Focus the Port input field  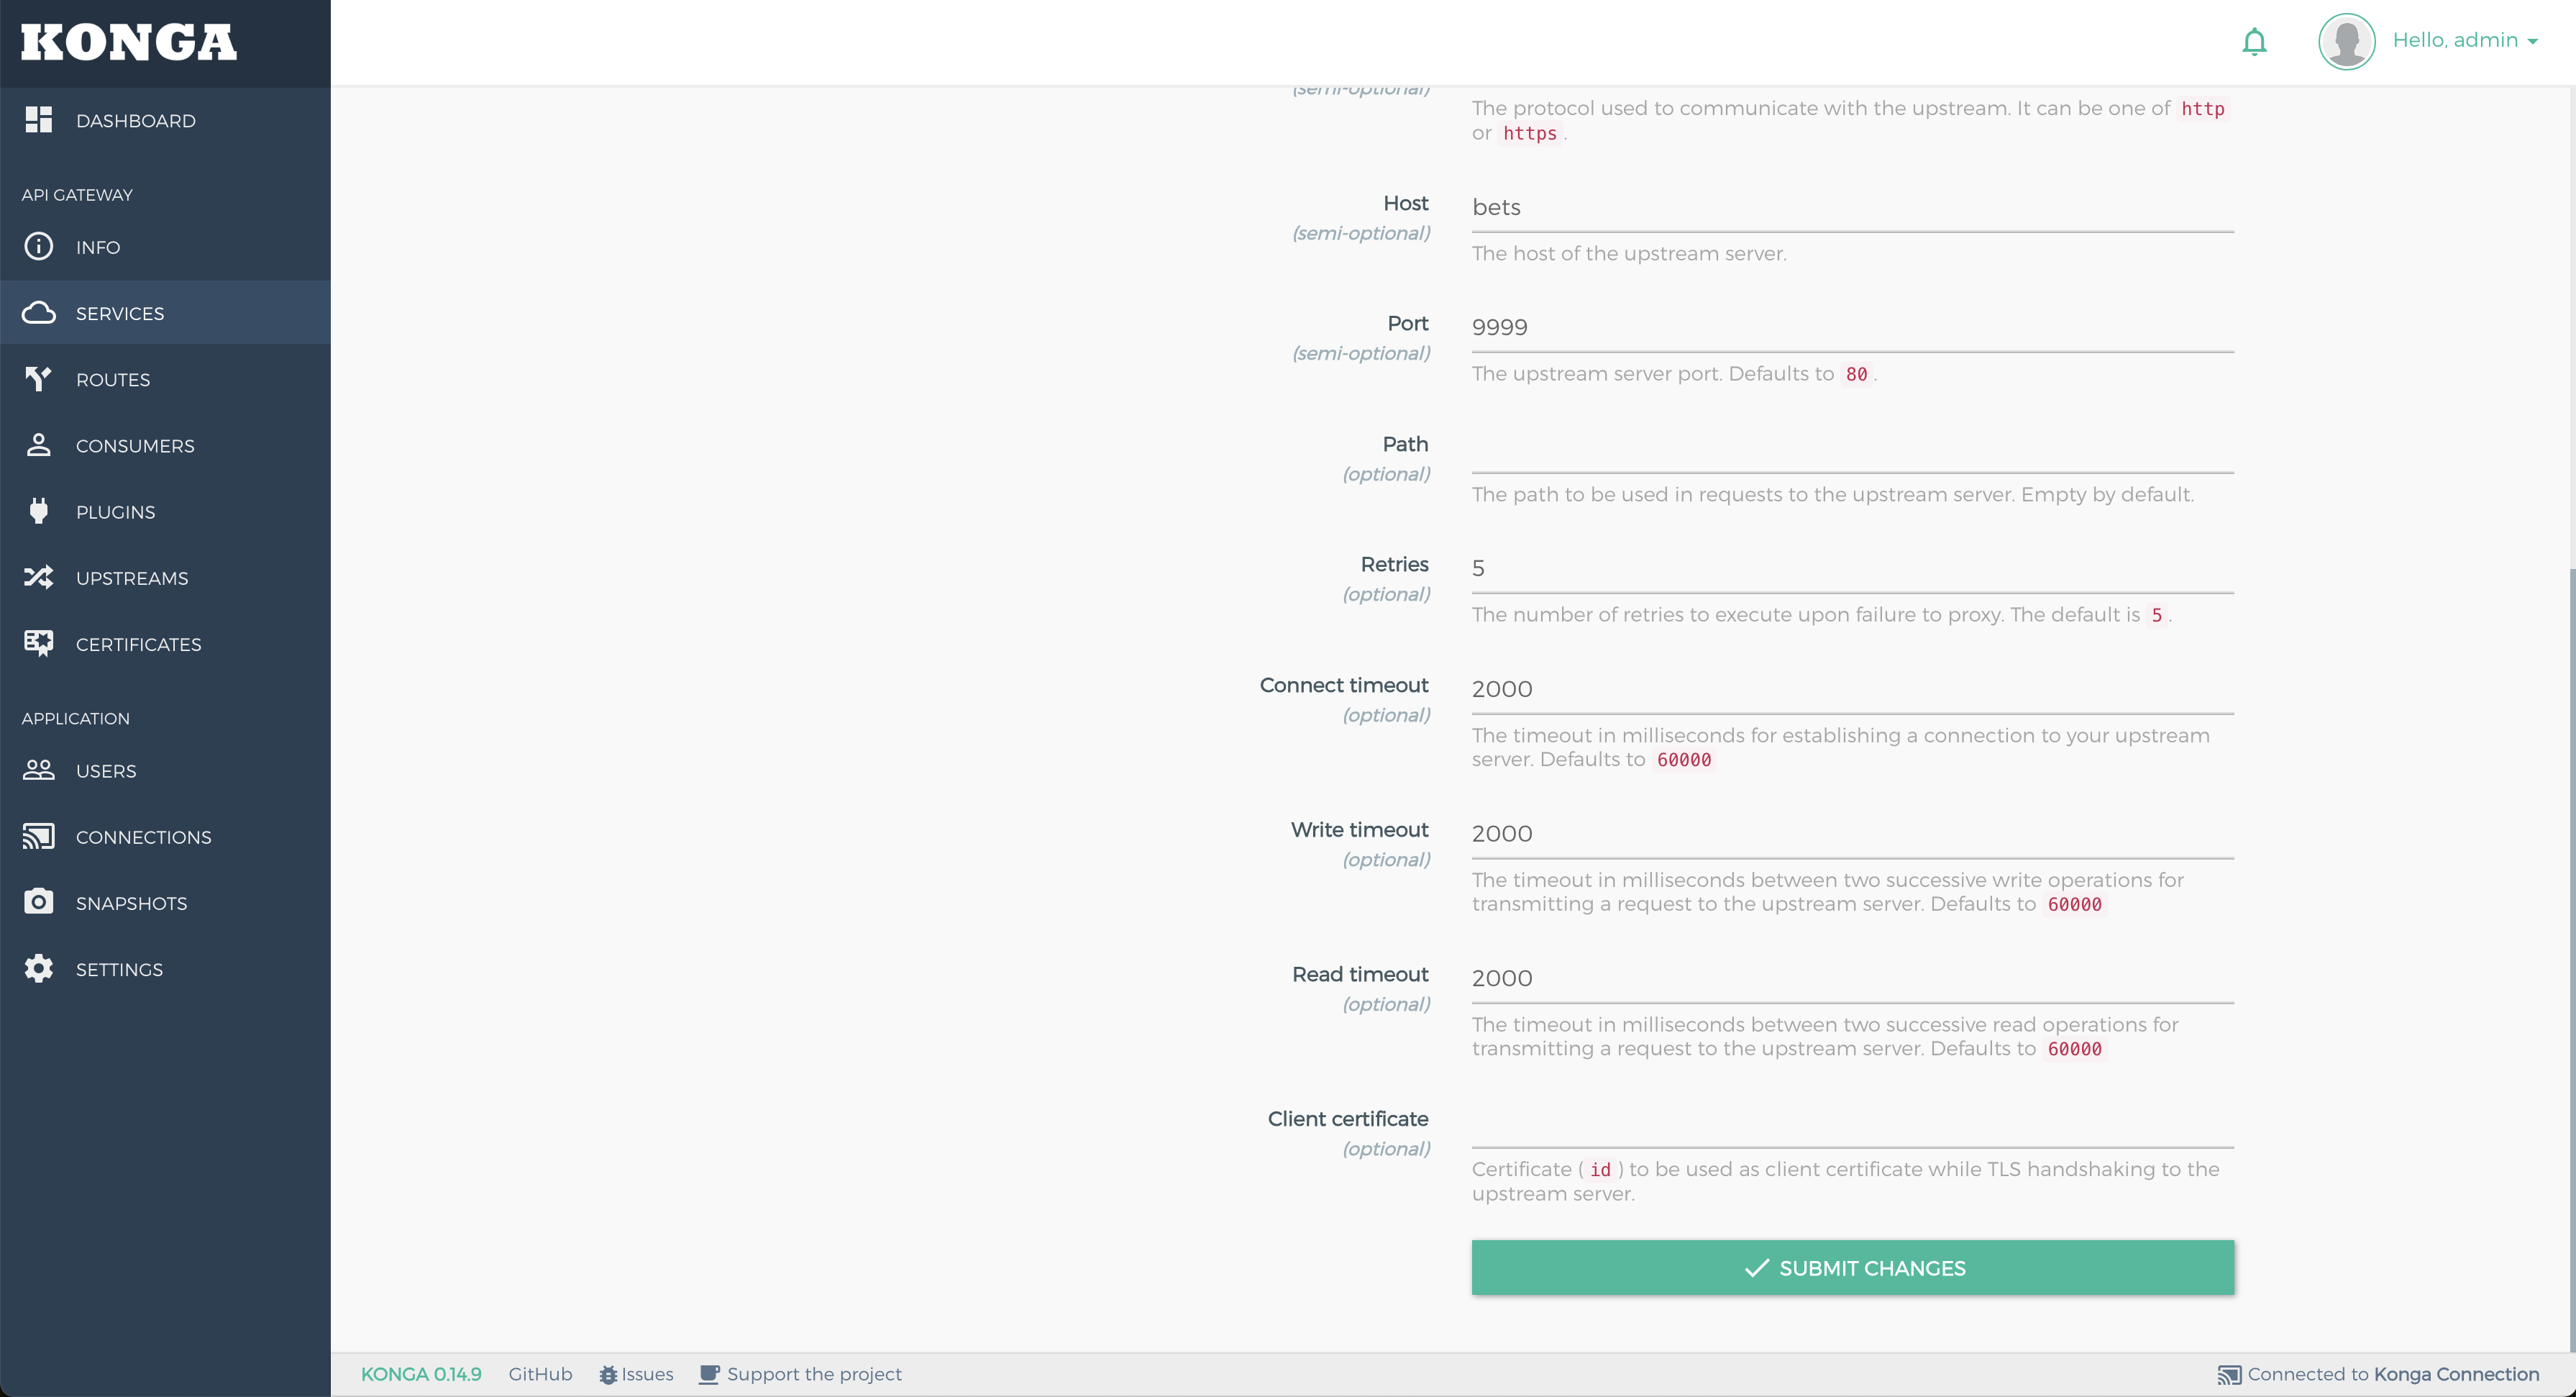tap(1851, 327)
